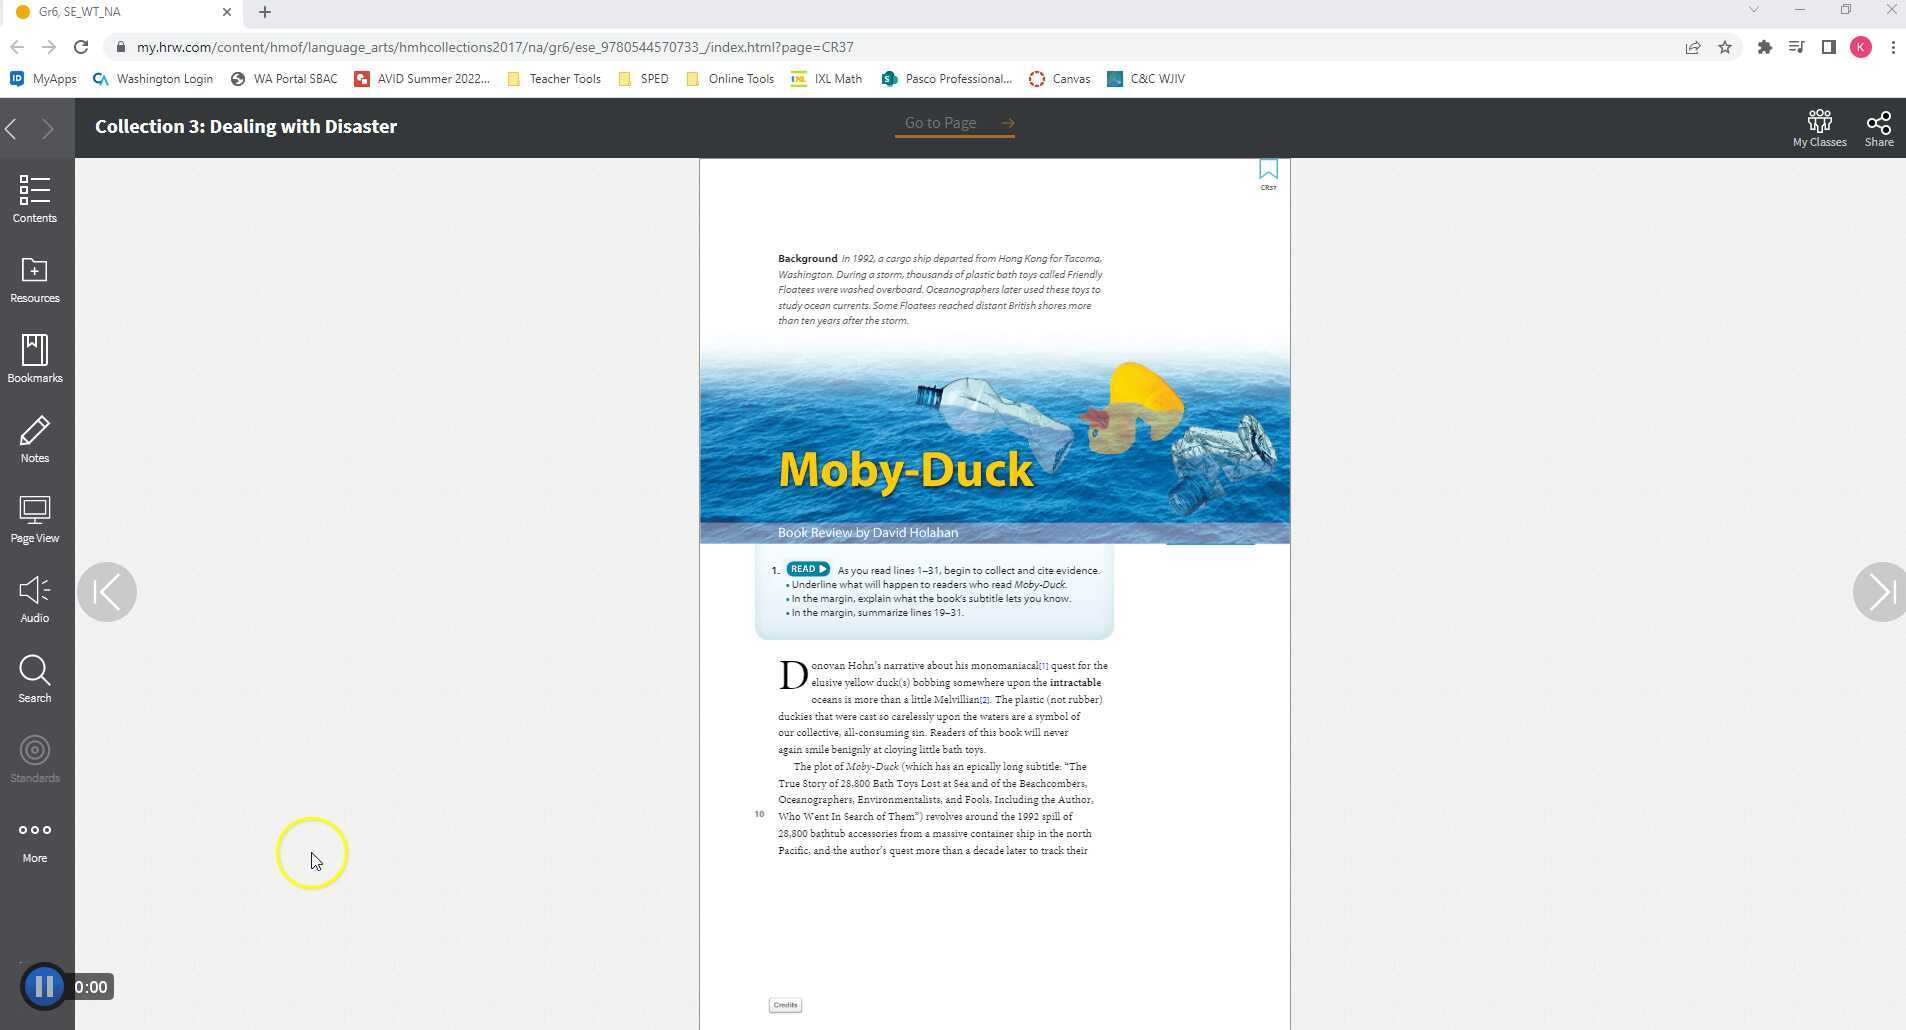Click inside the Go to Page field
The width and height of the screenshot is (1906, 1030).
(940, 123)
